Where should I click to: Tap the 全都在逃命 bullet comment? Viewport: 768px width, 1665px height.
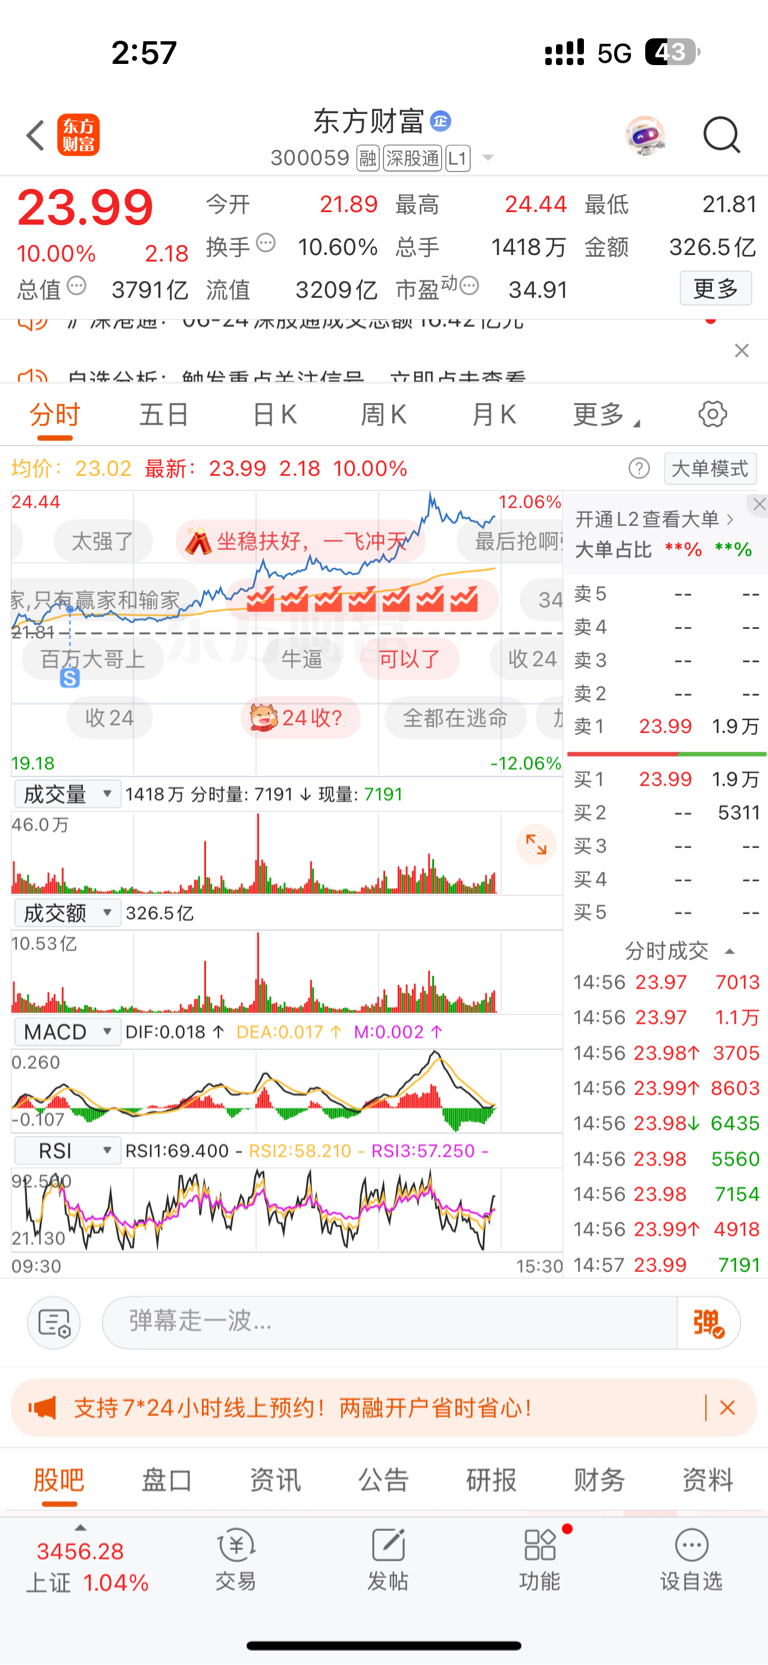click(455, 718)
